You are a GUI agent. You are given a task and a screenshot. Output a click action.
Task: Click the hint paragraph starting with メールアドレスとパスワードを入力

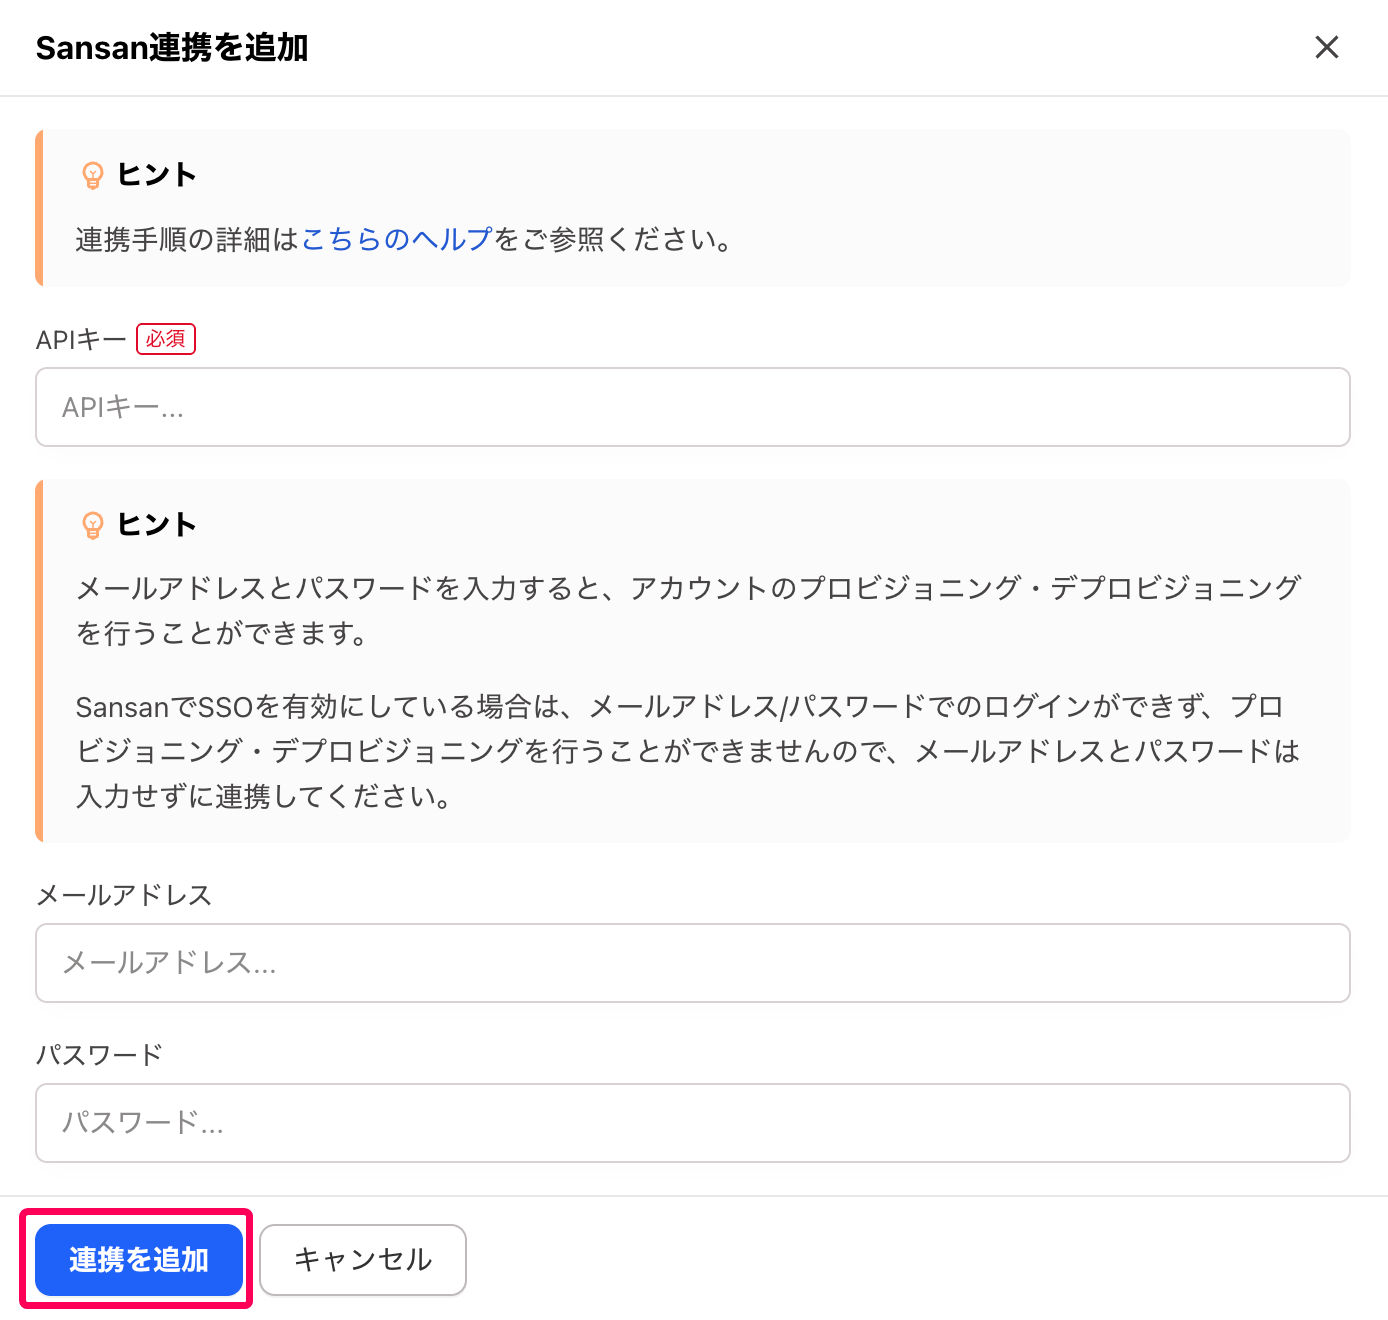[688, 610]
